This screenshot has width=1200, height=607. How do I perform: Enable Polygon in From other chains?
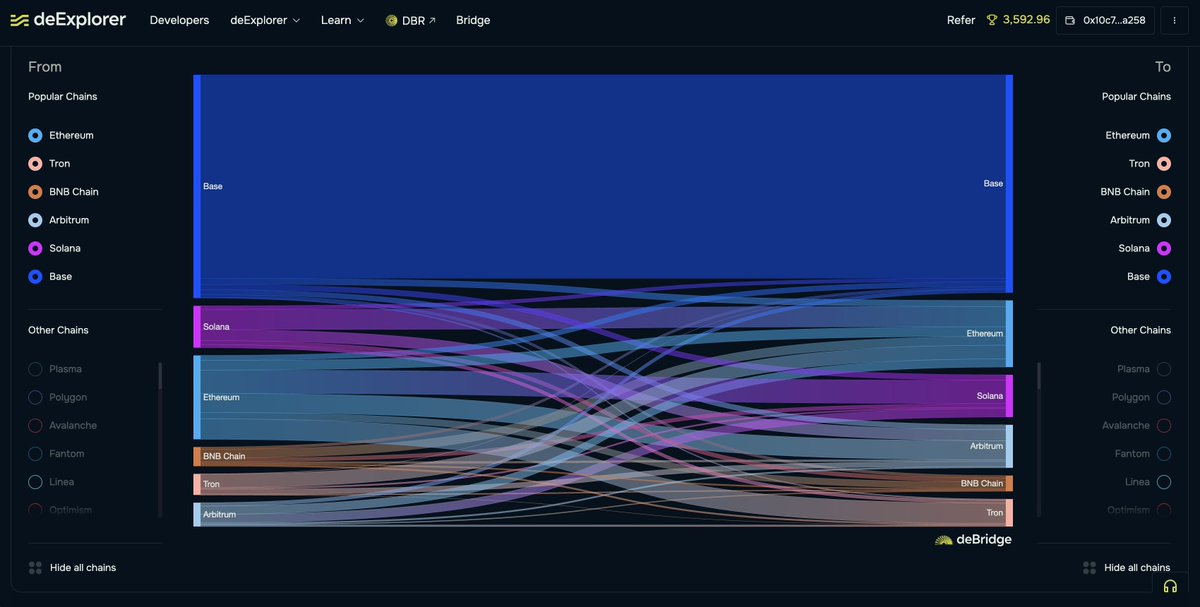click(x=35, y=397)
